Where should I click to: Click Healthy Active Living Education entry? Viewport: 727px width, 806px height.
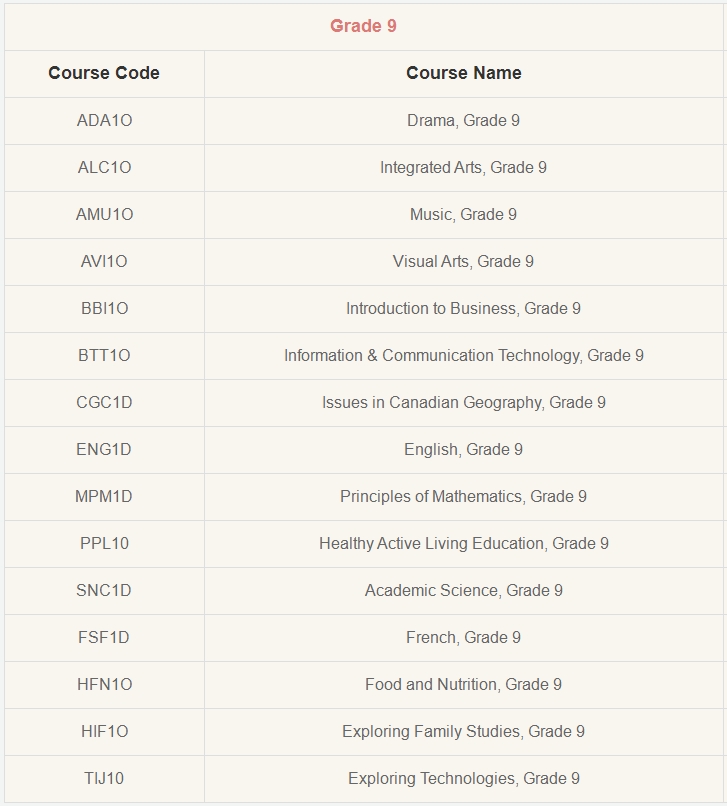click(x=464, y=544)
